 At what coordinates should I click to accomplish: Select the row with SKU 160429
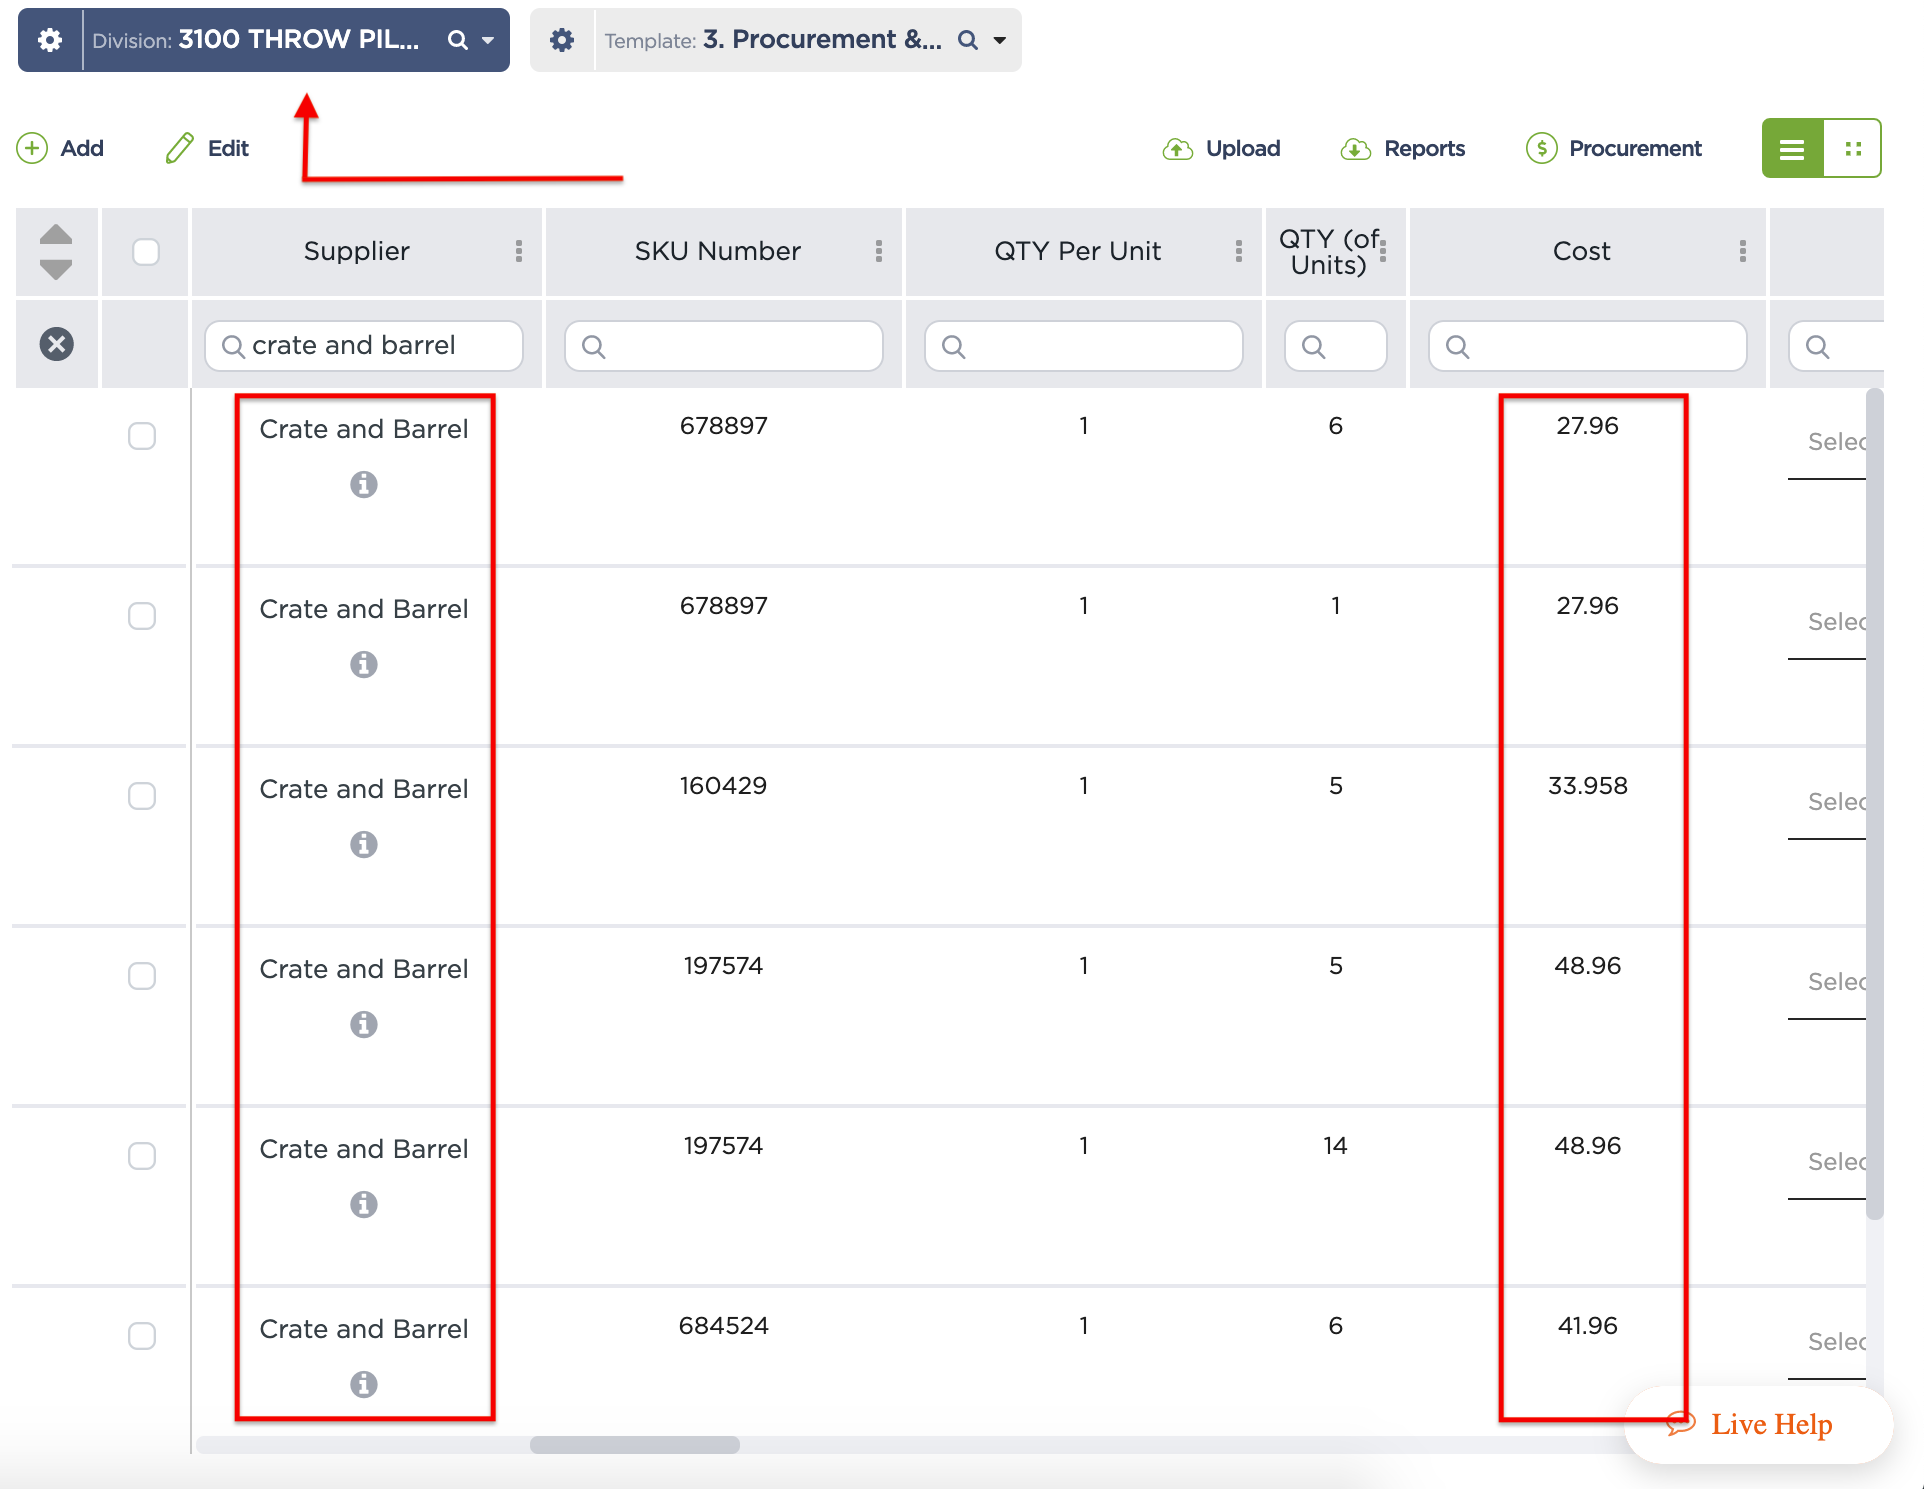[143, 796]
